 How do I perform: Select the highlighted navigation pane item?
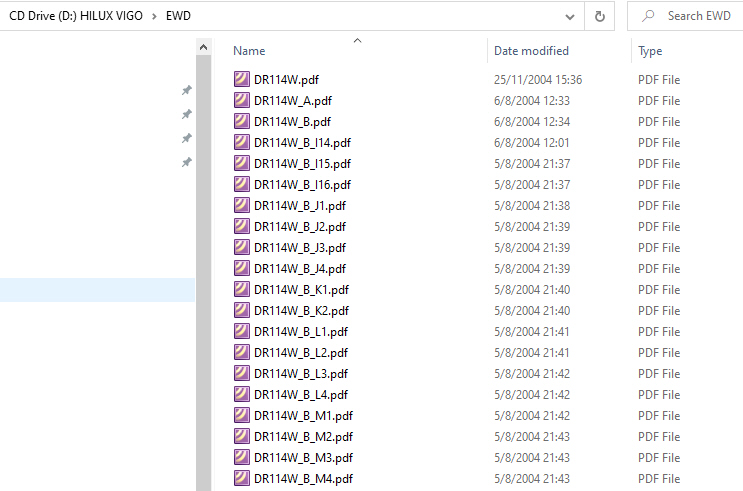pos(97,290)
